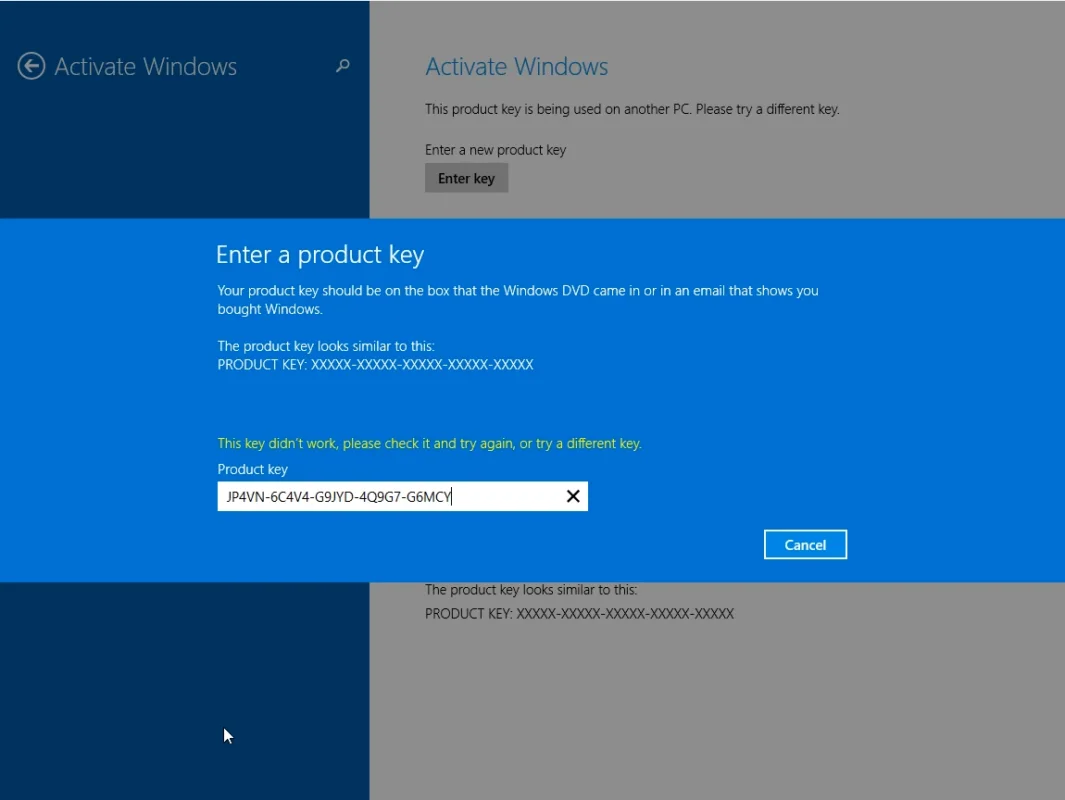
Task: Click the sample 'PRODUCT KEY: XXXXX' format text
Action: pos(375,364)
